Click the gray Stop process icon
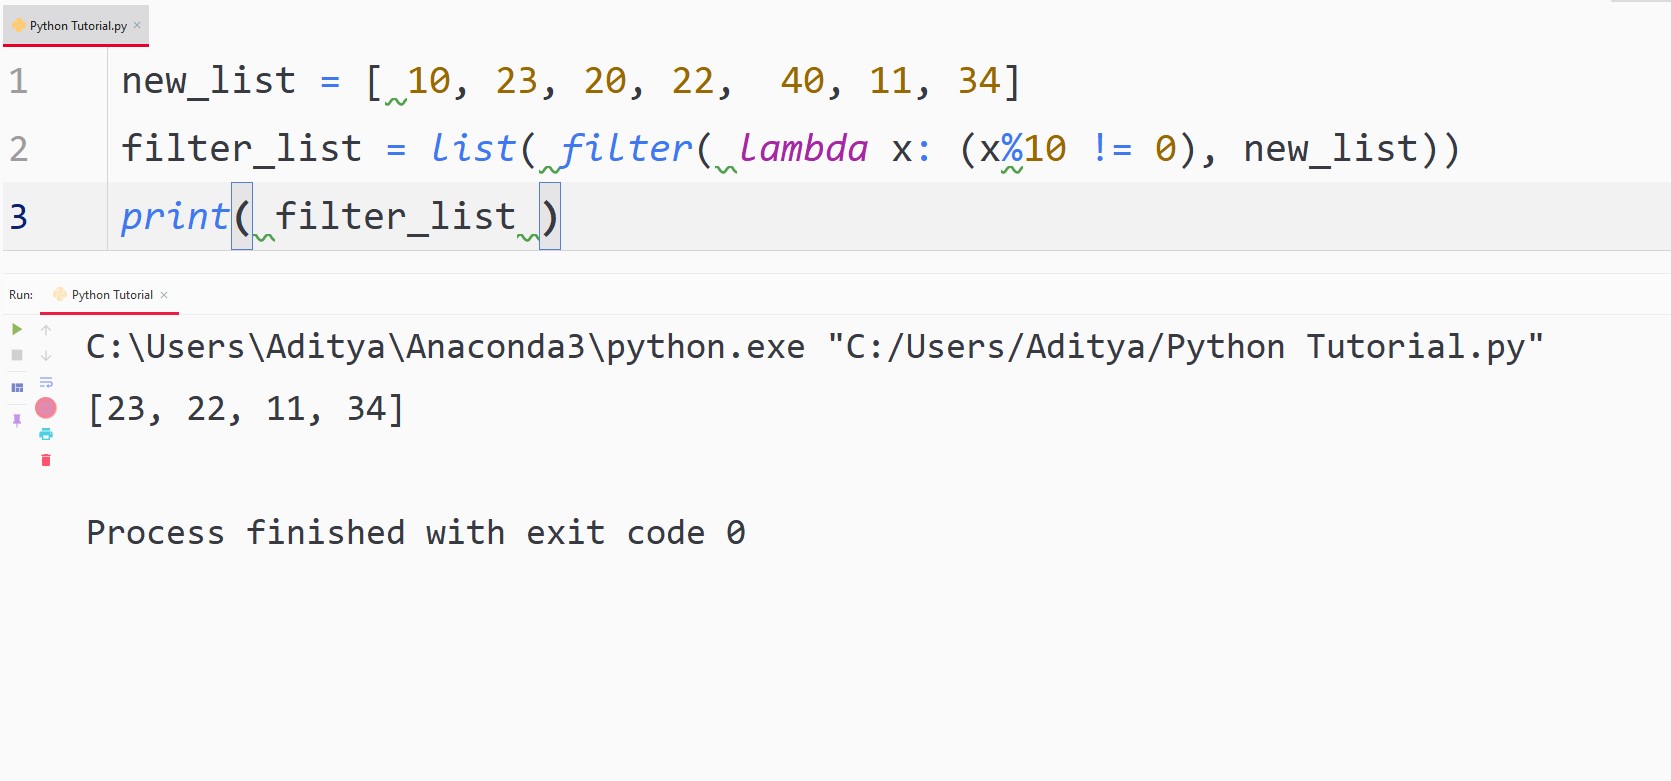 click(x=17, y=354)
